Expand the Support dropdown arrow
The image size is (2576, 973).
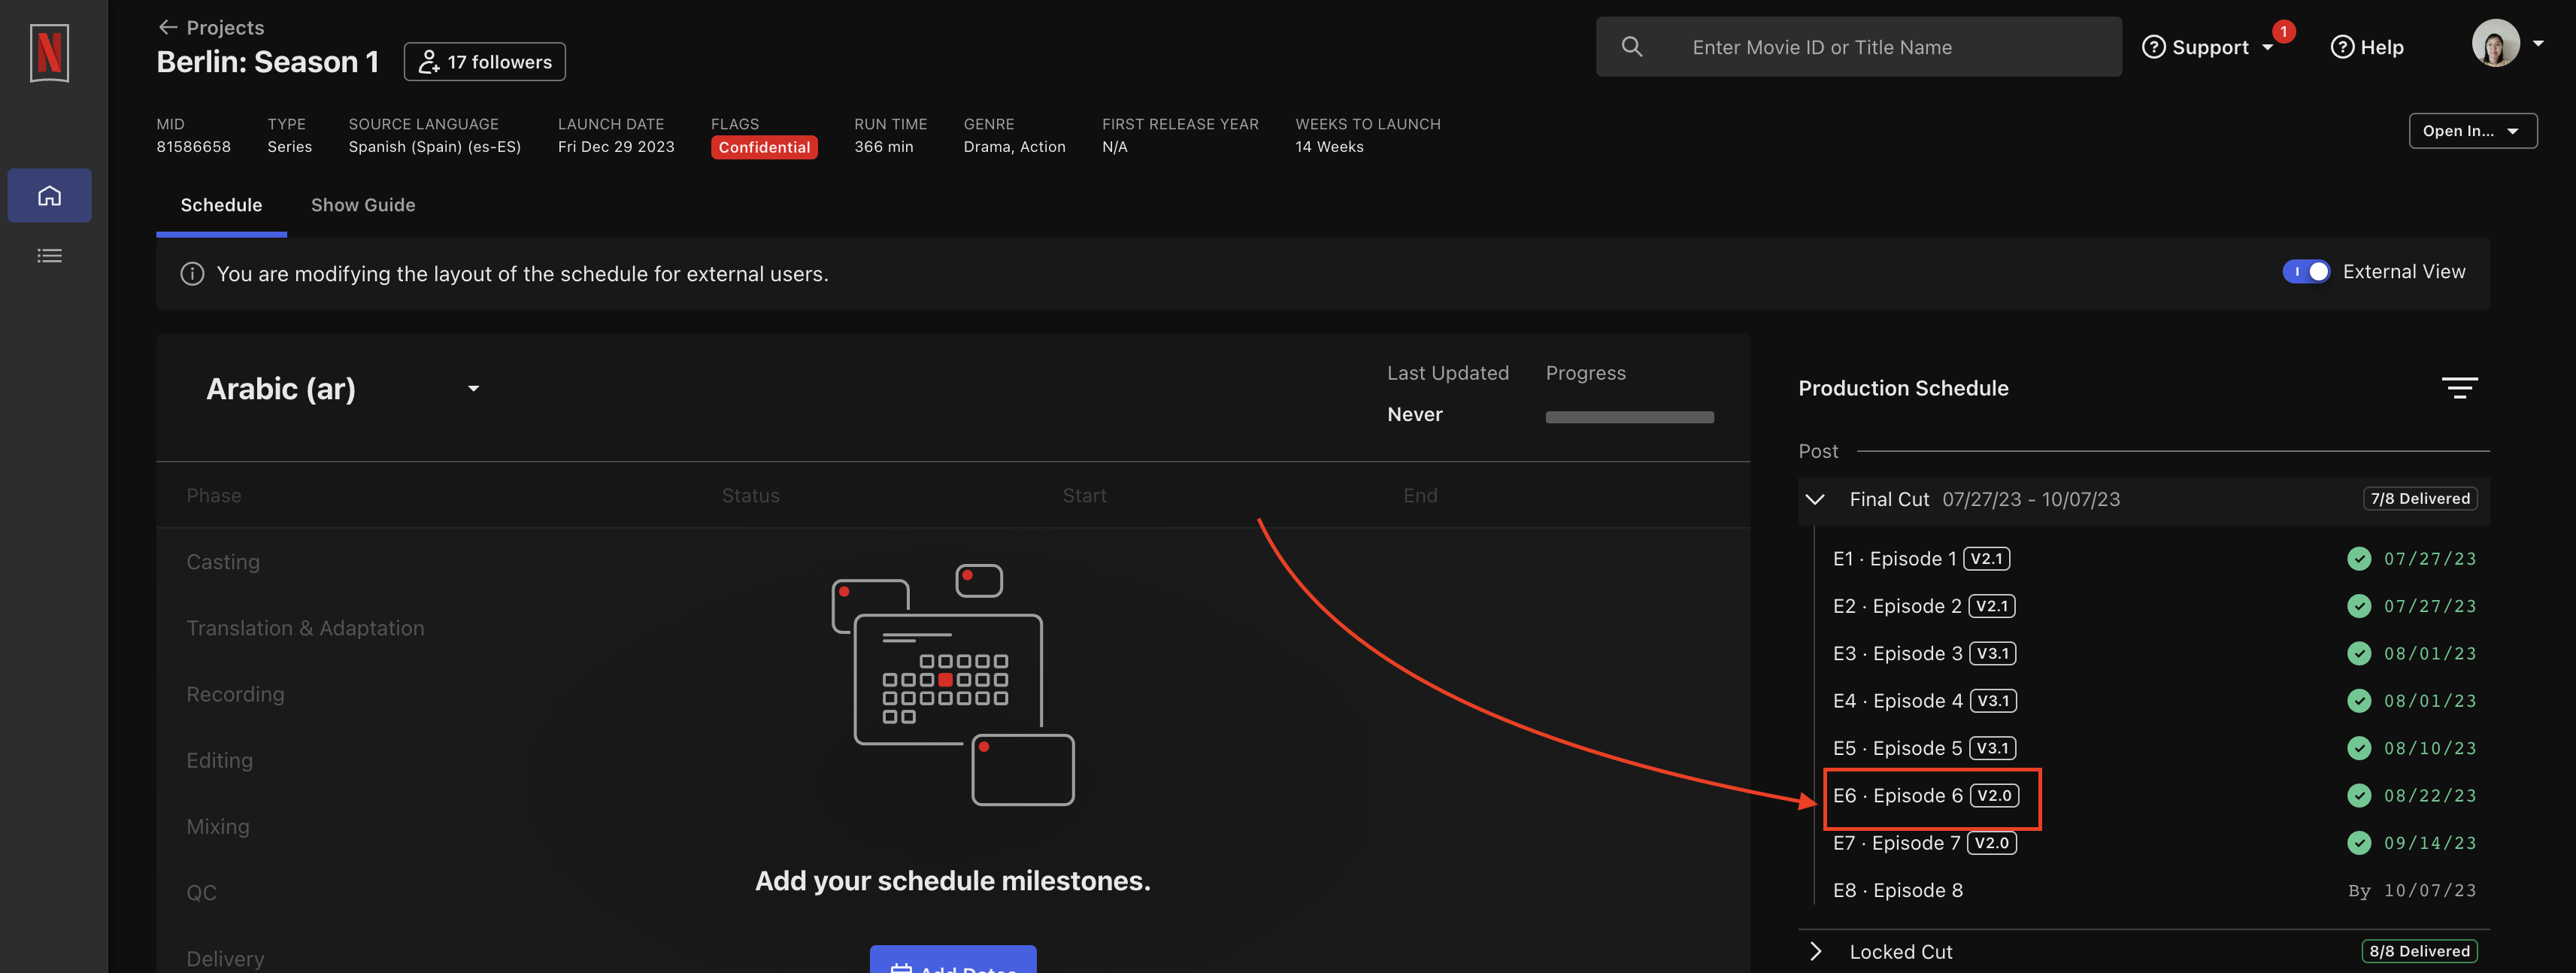(2267, 47)
